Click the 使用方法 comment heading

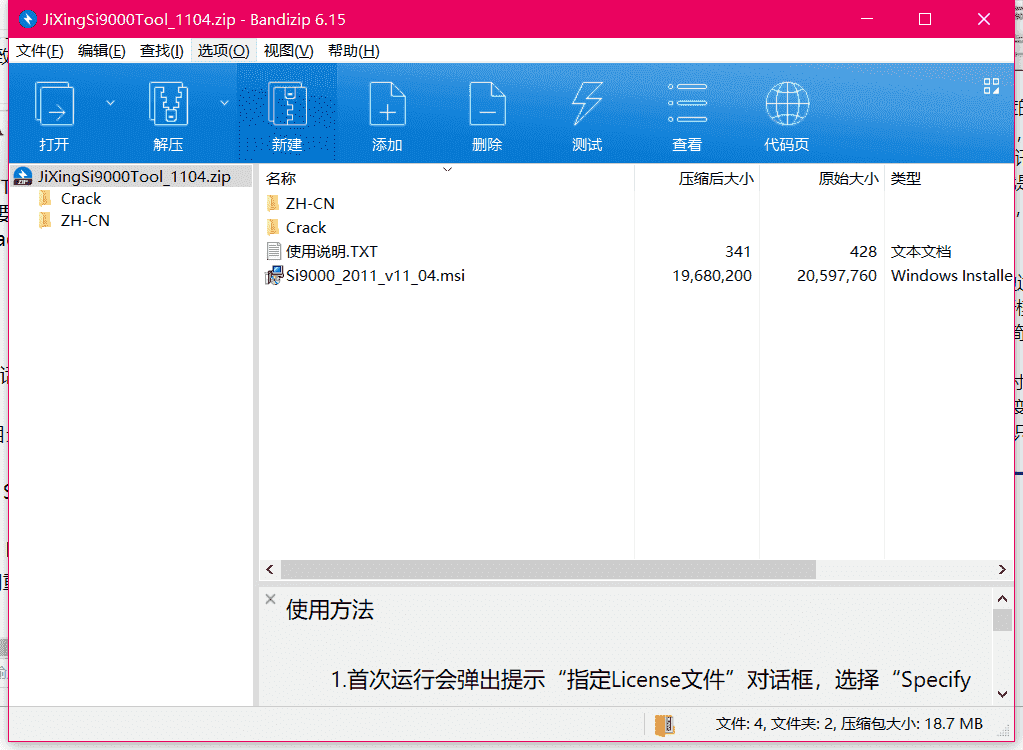click(x=329, y=610)
